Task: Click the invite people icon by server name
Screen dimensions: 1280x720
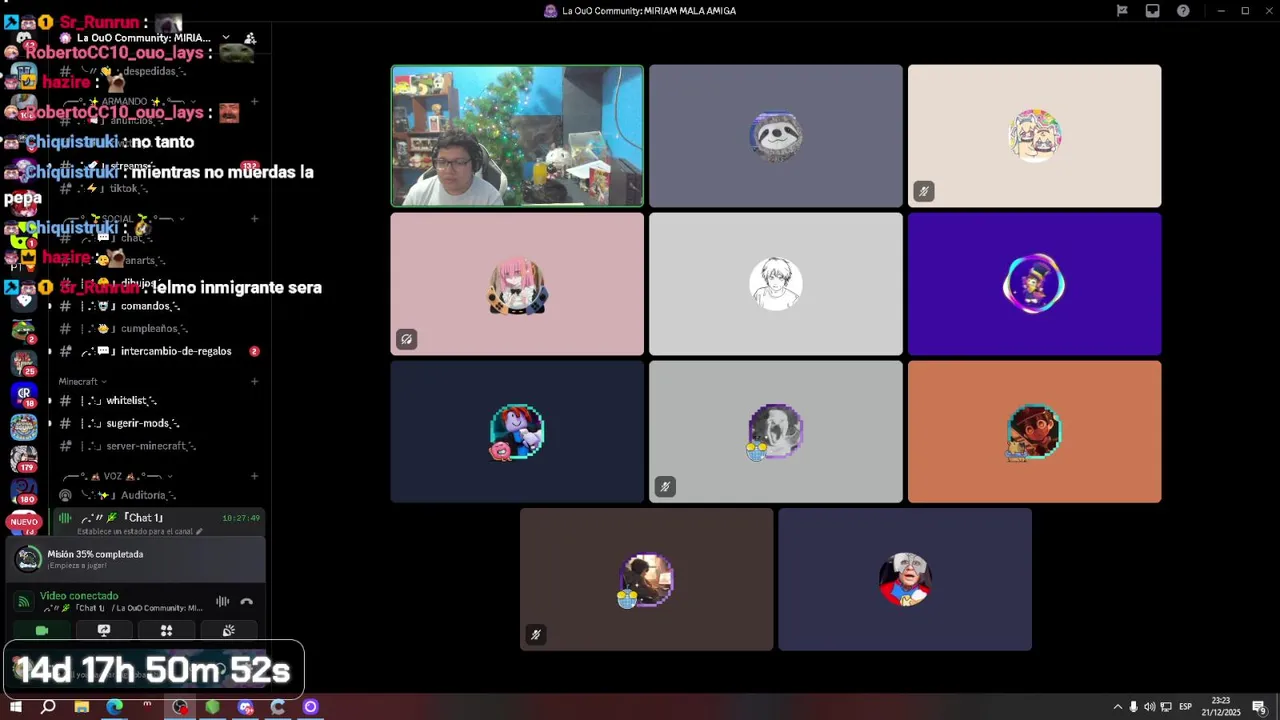Action: click(250, 38)
